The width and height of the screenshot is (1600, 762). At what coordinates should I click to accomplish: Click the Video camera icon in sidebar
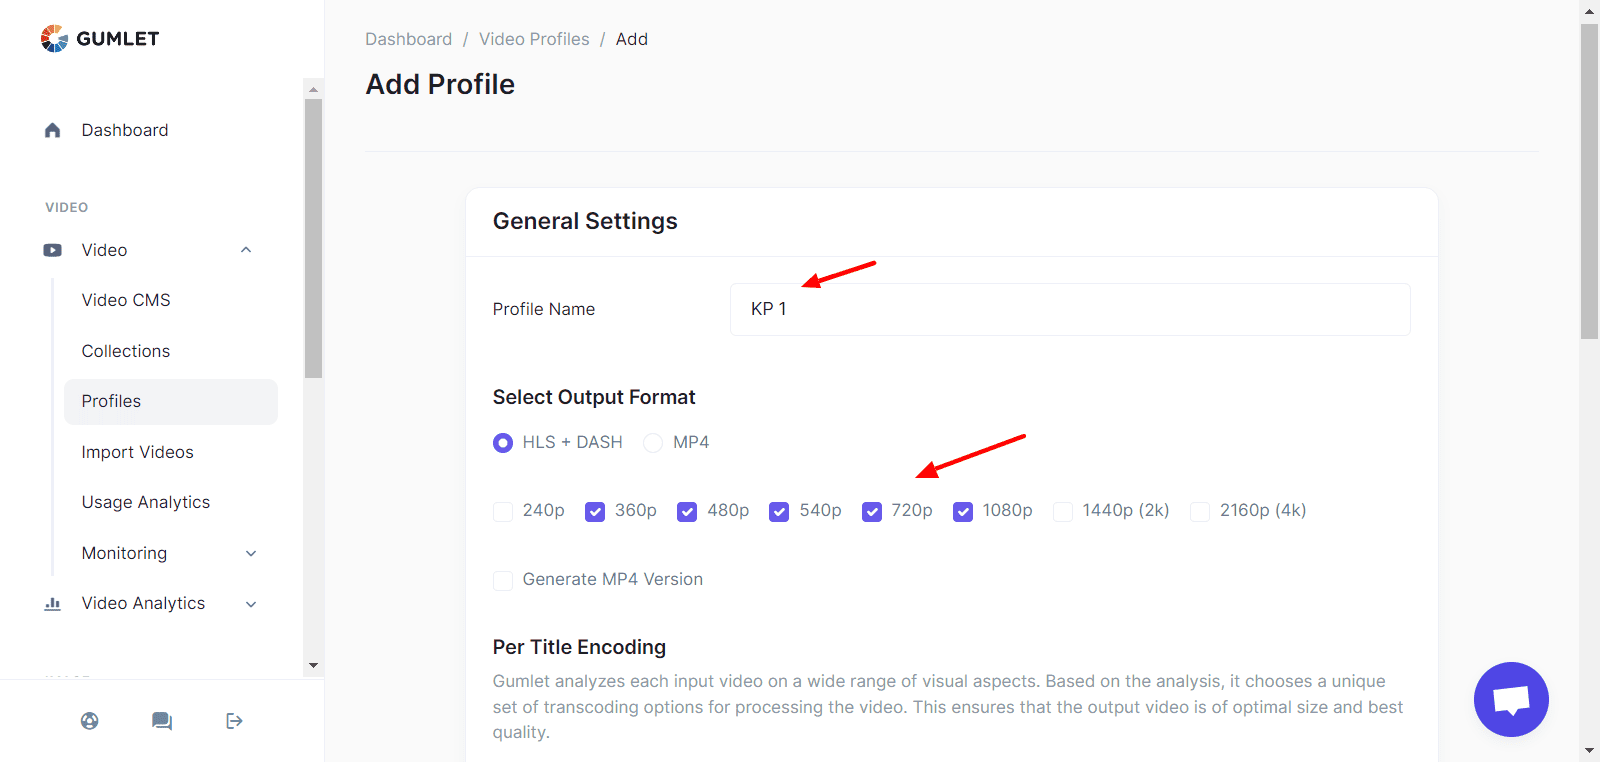click(x=53, y=250)
